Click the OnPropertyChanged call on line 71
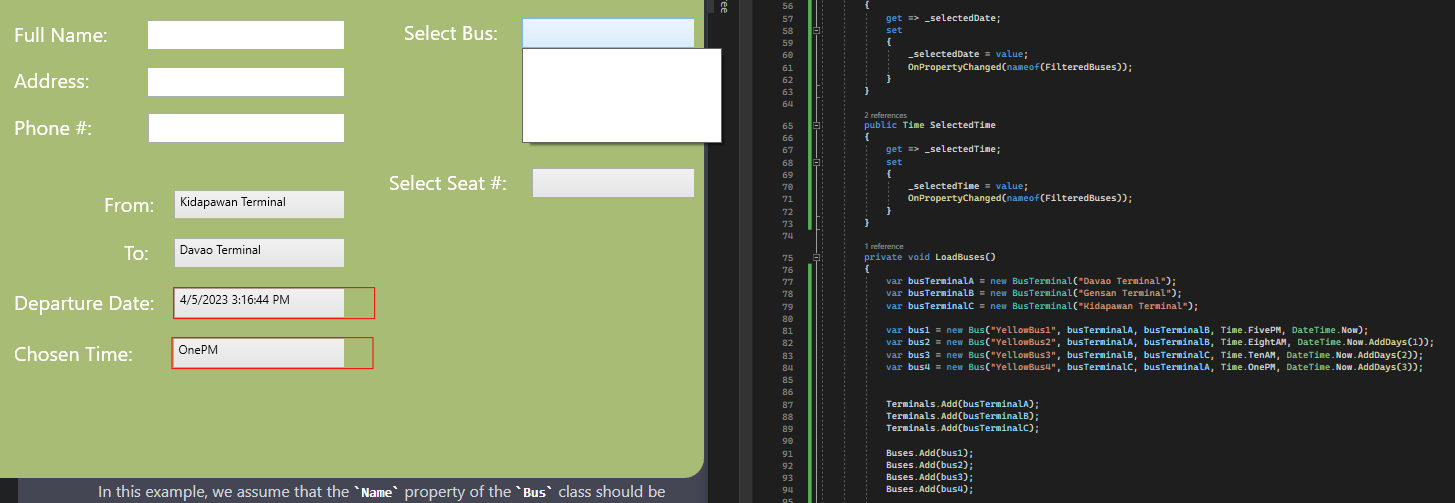Viewport: 1455px width, 503px height. pos(1020,198)
